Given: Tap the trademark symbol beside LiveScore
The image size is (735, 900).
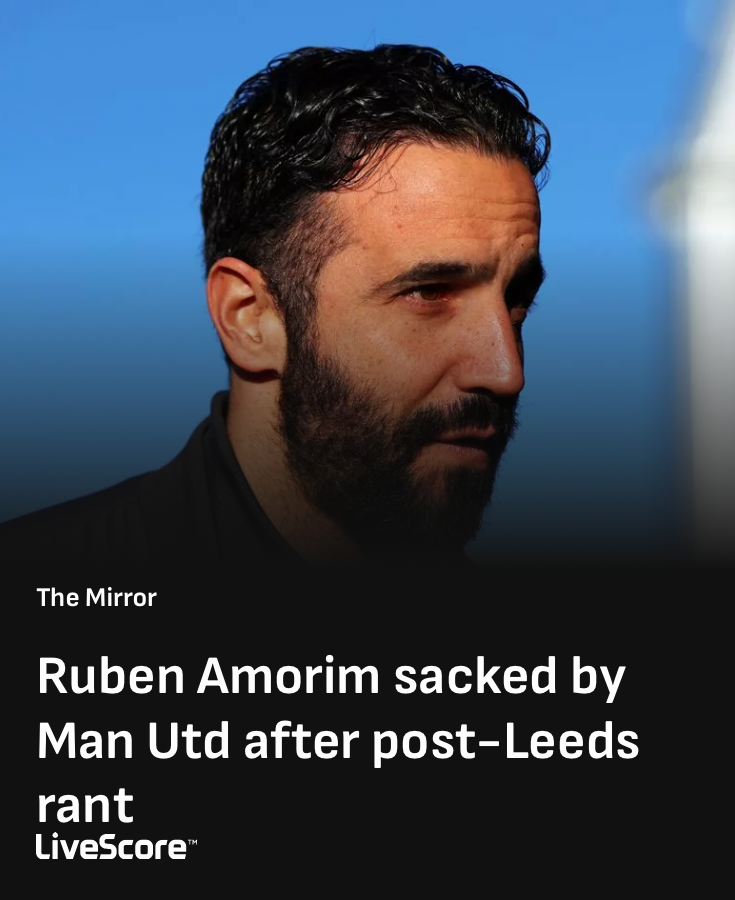Looking at the screenshot, I should pyautogui.click(x=193, y=842).
